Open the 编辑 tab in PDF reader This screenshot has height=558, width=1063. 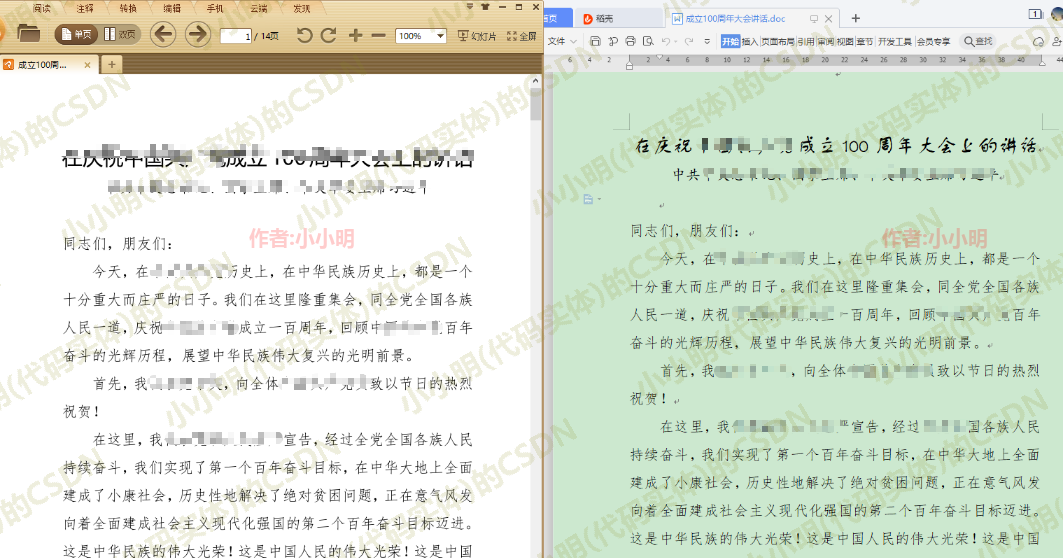point(172,8)
